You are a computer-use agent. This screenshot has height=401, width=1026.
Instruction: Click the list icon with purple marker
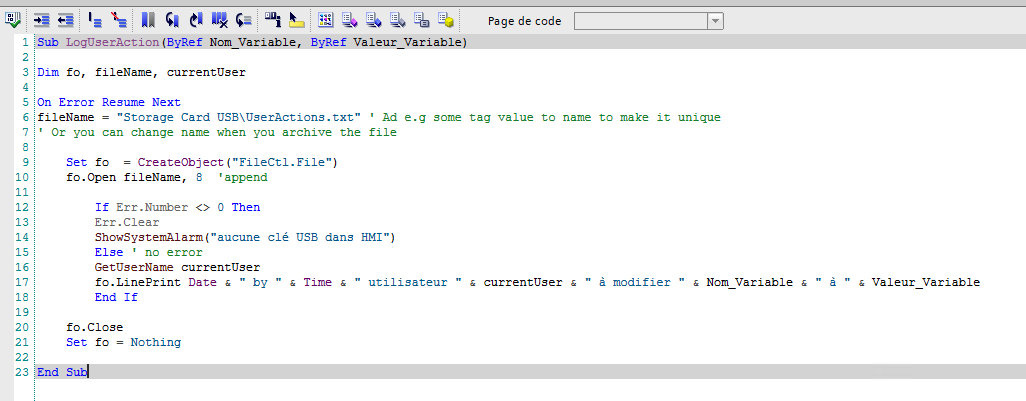click(349, 19)
